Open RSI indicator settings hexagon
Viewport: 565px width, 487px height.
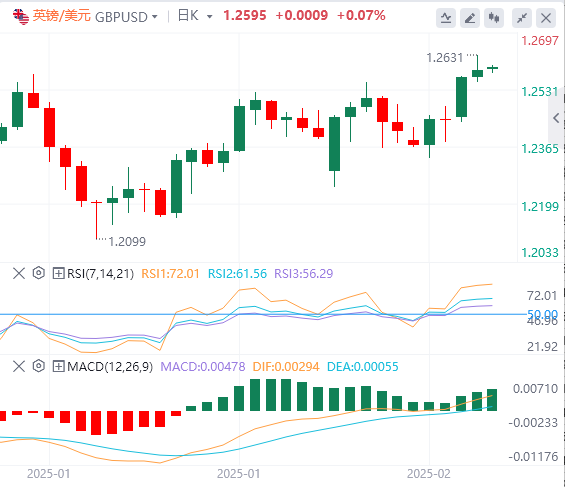click(x=39, y=273)
